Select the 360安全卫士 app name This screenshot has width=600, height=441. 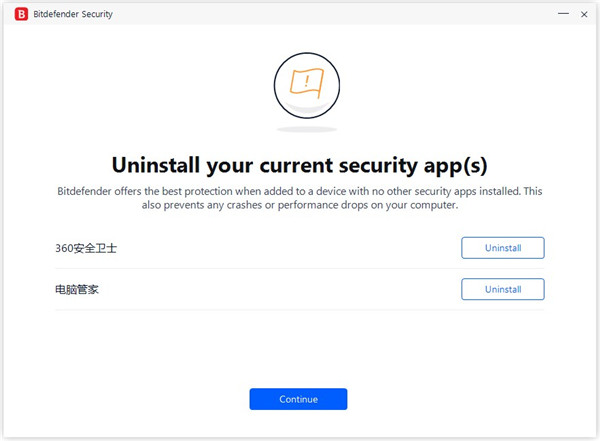[86, 248]
